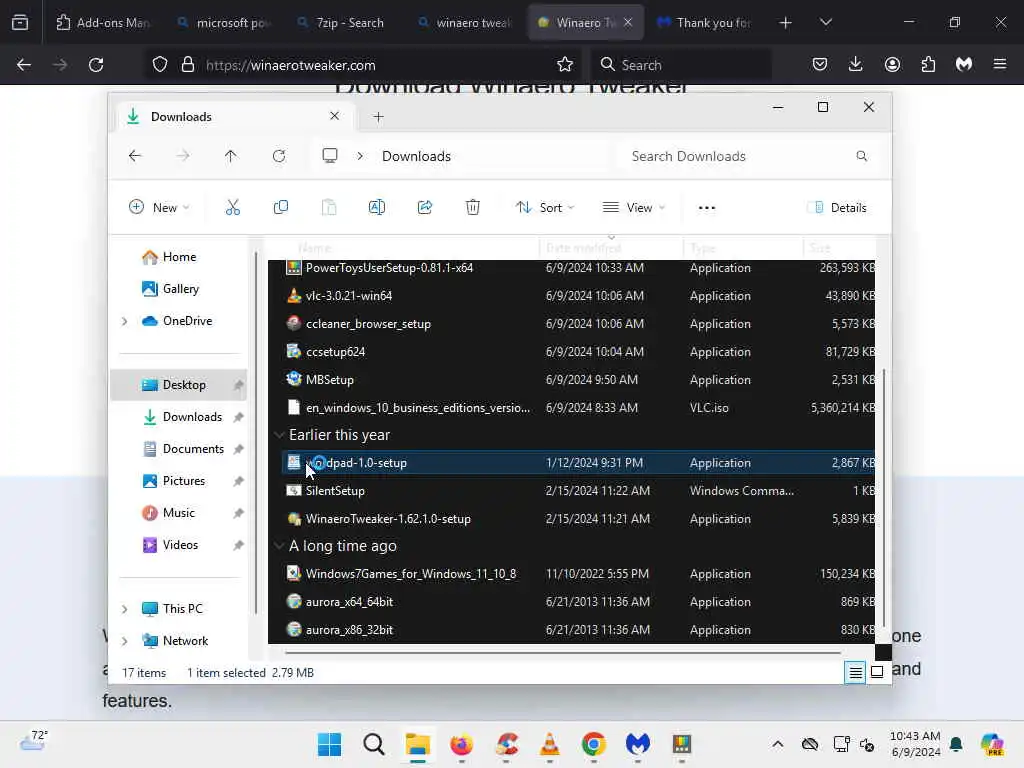Expand OneDrive in the navigation pane
The width and height of the screenshot is (1024, 768).
(x=125, y=321)
